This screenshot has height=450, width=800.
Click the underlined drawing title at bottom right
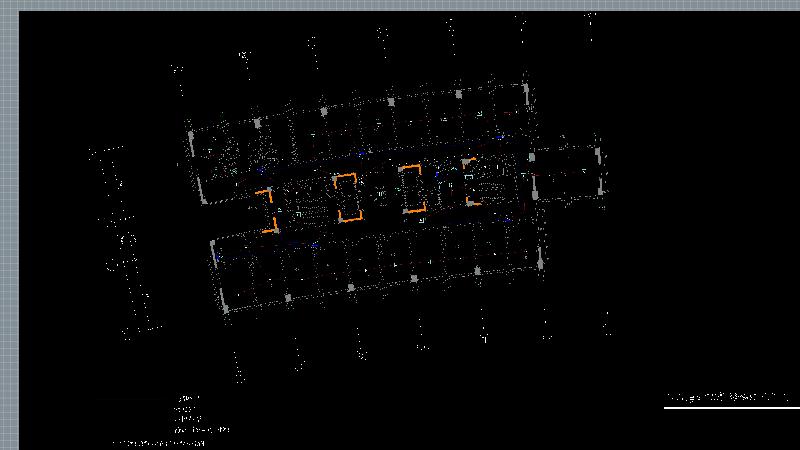(730, 397)
